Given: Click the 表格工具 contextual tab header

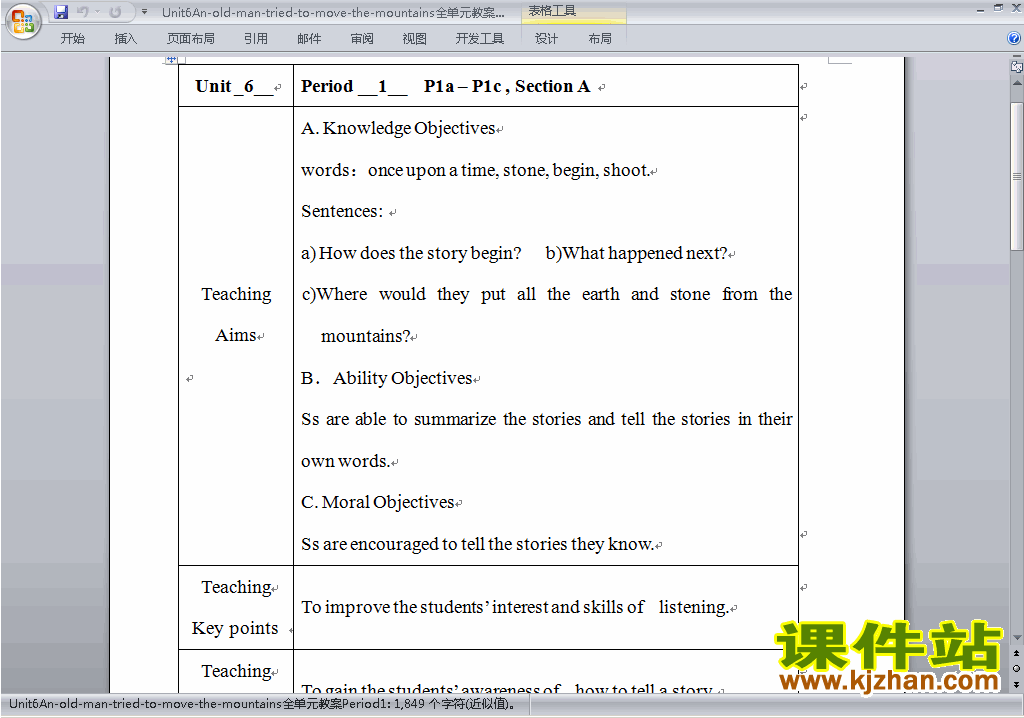Looking at the screenshot, I should pos(552,11).
